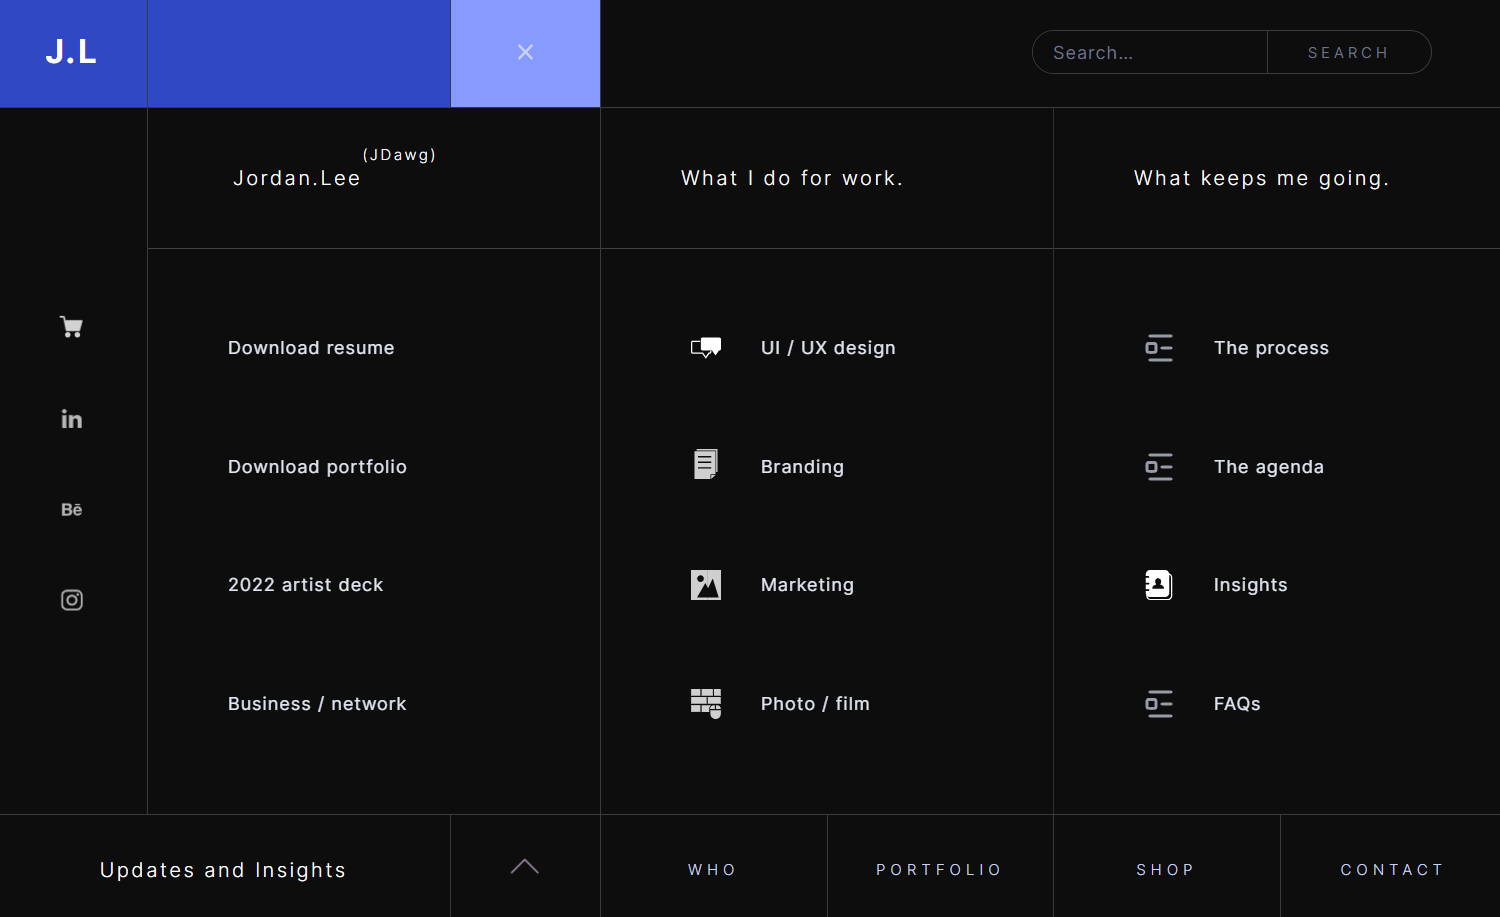The width and height of the screenshot is (1500, 917).
Task: Click the Download resume link
Action: pos(311,347)
